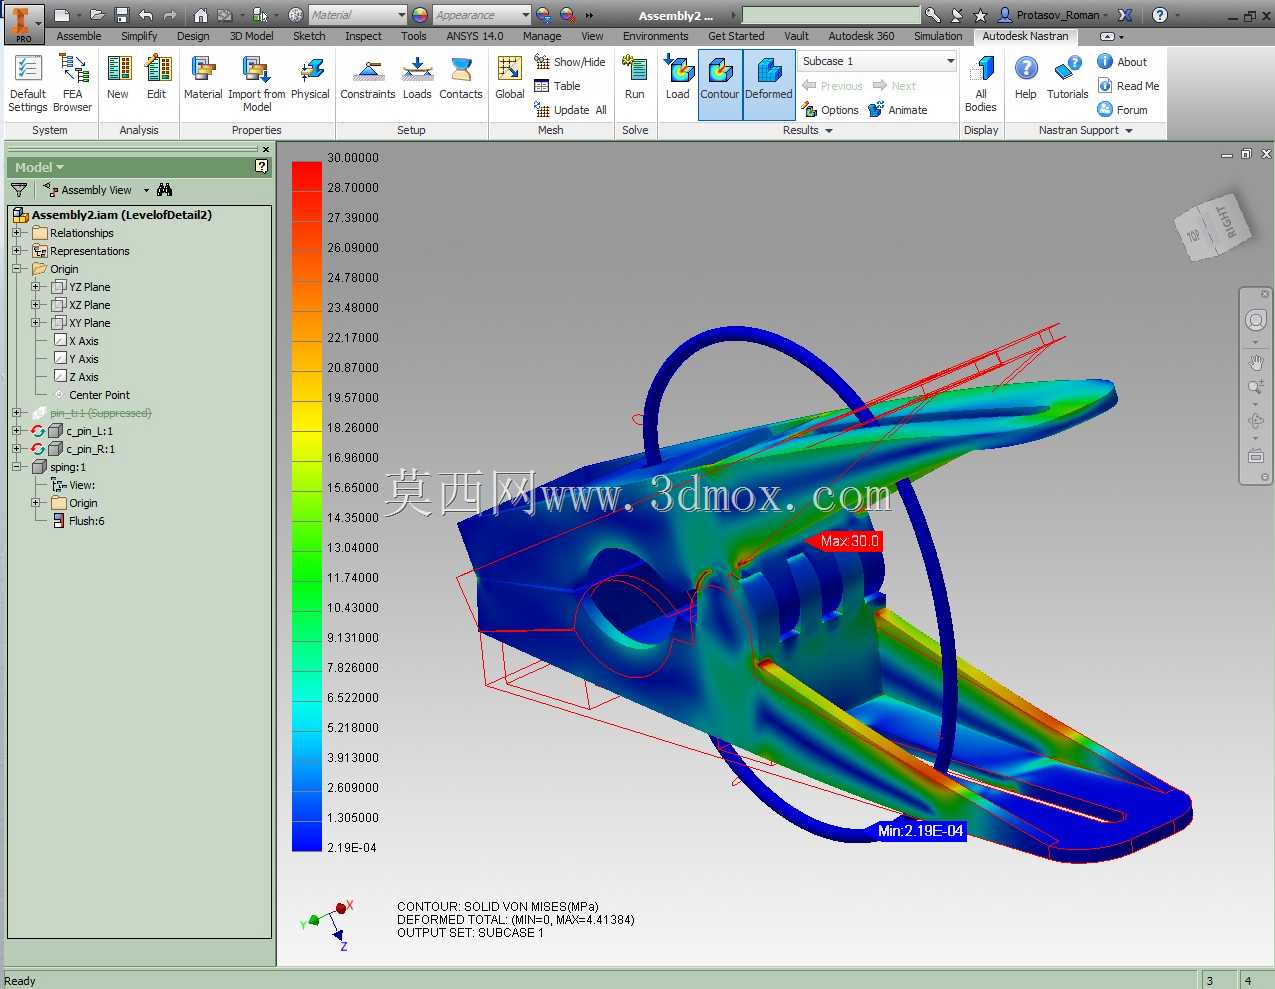Image resolution: width=1275 pixels, height=989 pixels.
Task: Select the Constraints tool
Action: (368, 78)
